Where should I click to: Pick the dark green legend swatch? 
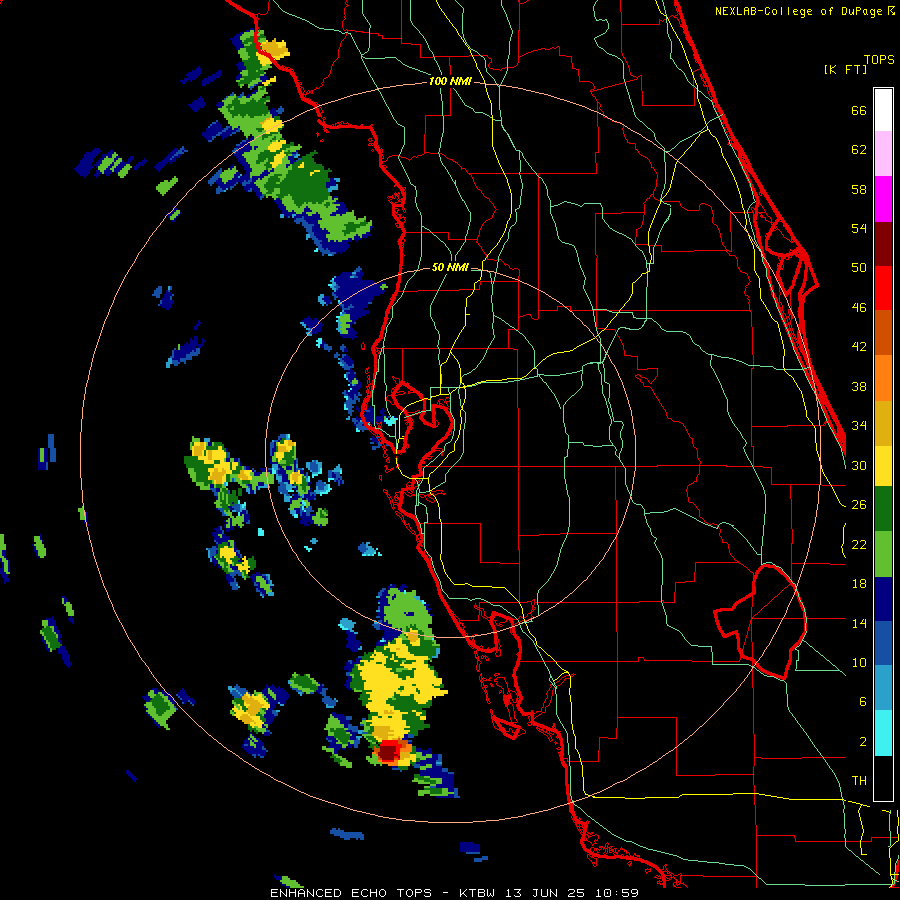point(883,509)
